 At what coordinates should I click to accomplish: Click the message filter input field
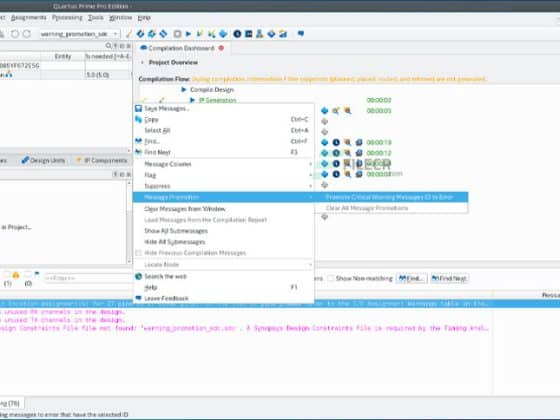pyautogui.click(x=88, y=278)
